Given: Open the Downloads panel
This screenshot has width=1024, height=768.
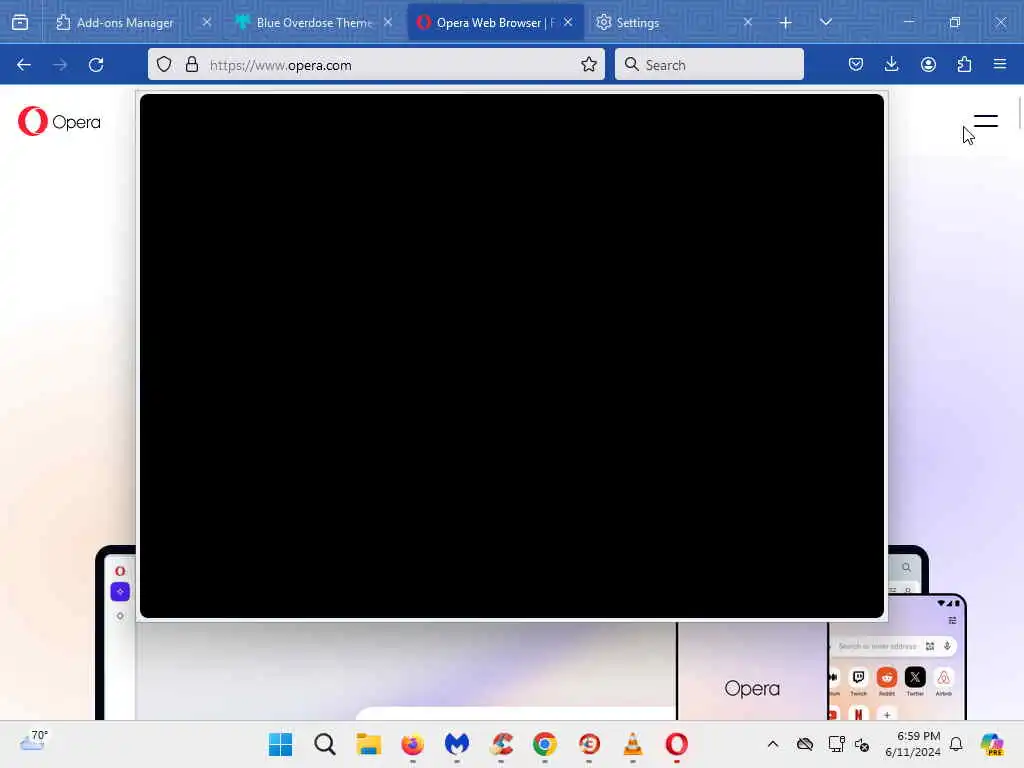Looking at the screenshot, I should 891,64.
